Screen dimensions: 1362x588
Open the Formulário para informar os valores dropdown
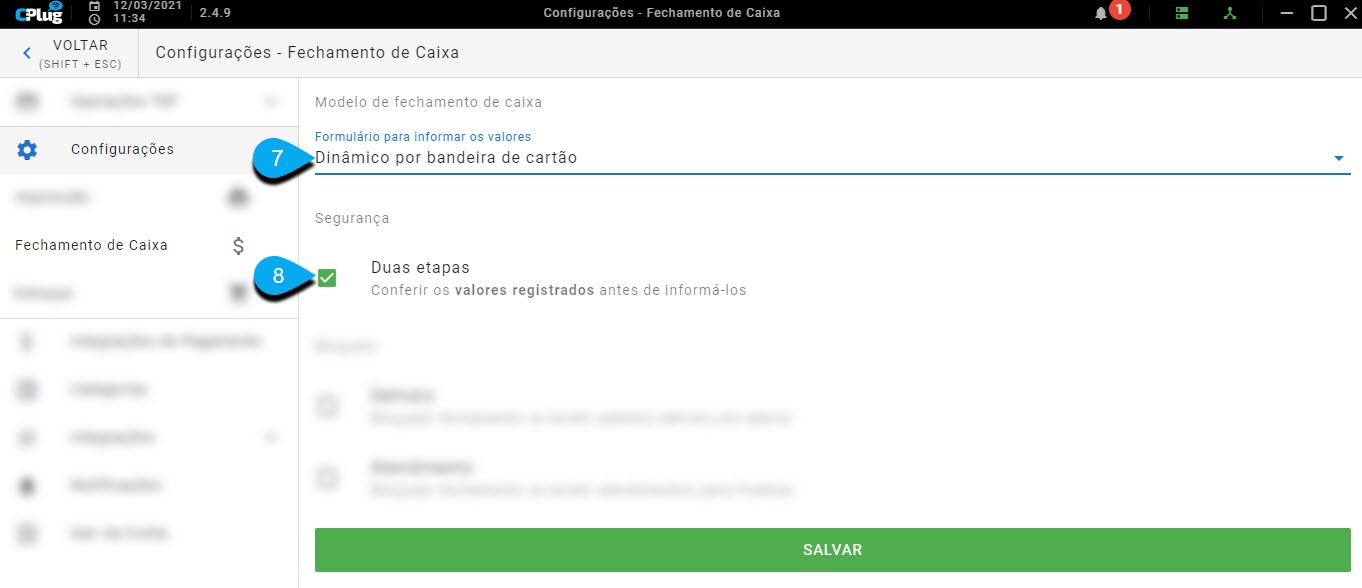click(832, 151)
